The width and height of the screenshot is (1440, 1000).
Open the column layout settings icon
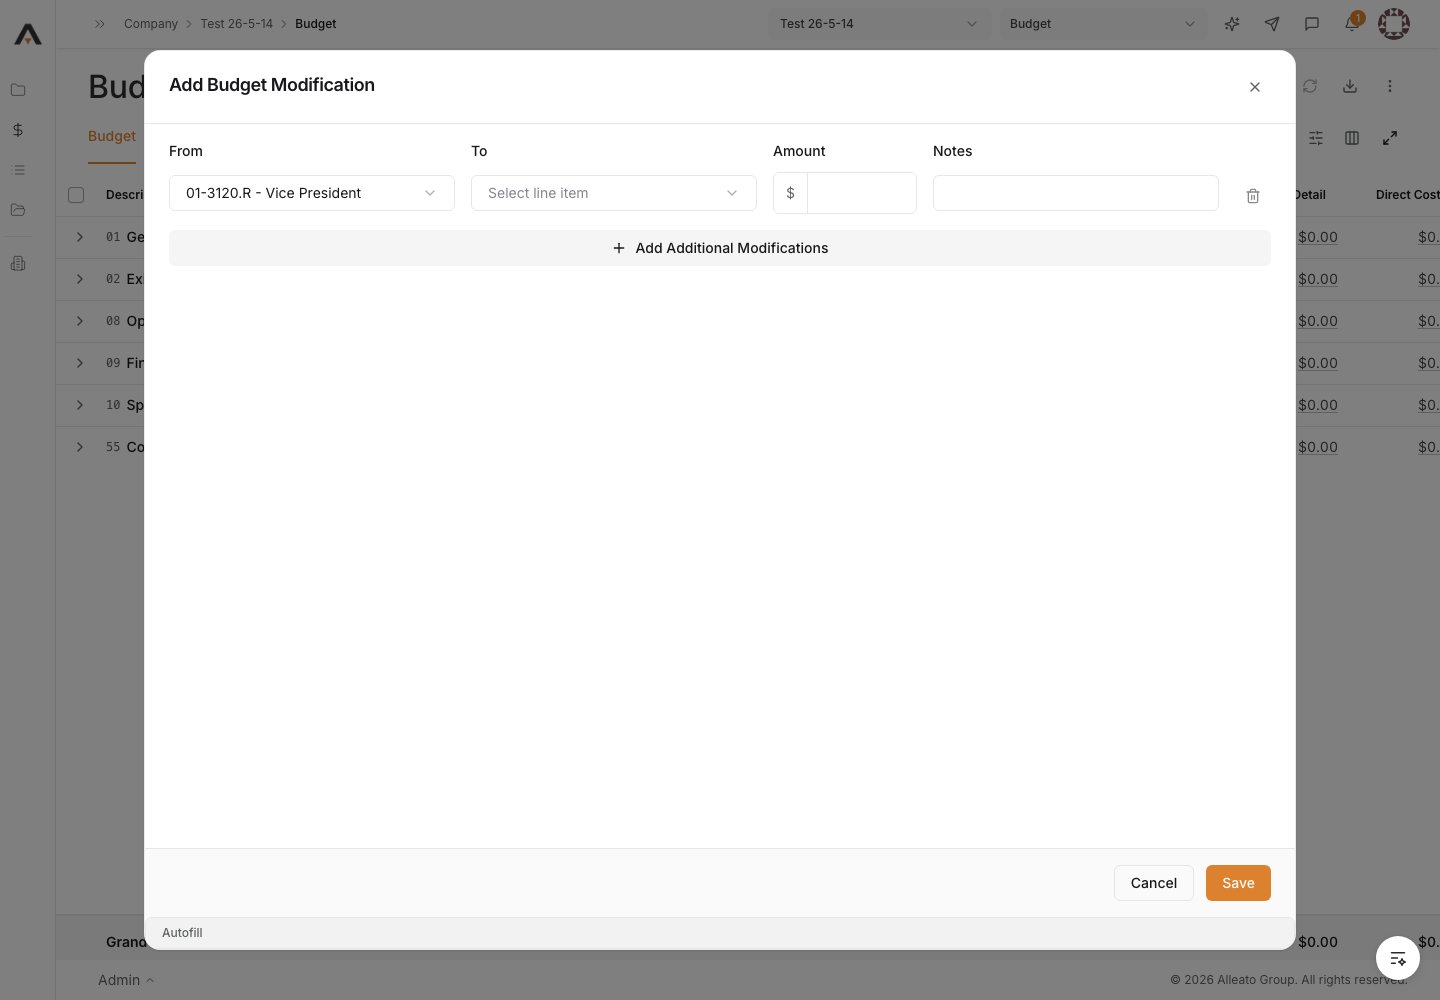click(x=1352, y=138)
